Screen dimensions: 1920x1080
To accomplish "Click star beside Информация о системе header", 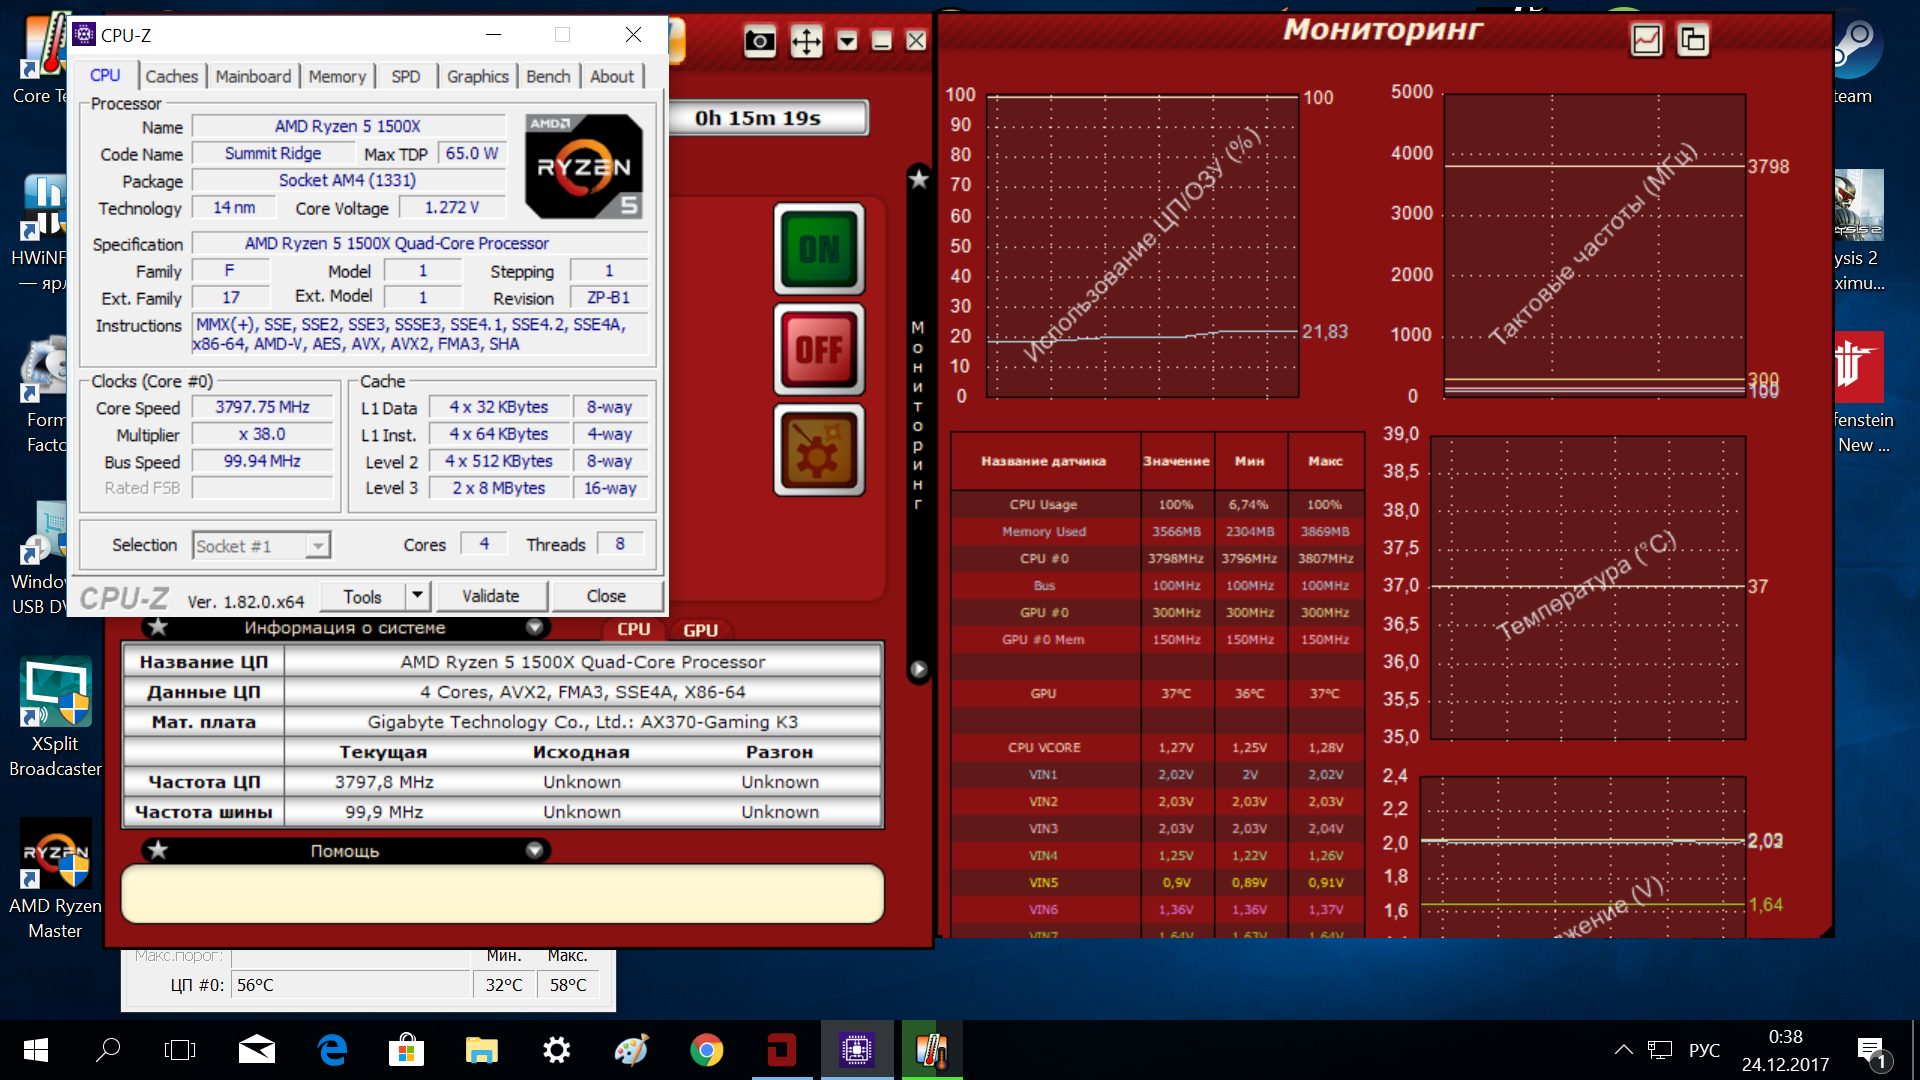I will 158,627.
